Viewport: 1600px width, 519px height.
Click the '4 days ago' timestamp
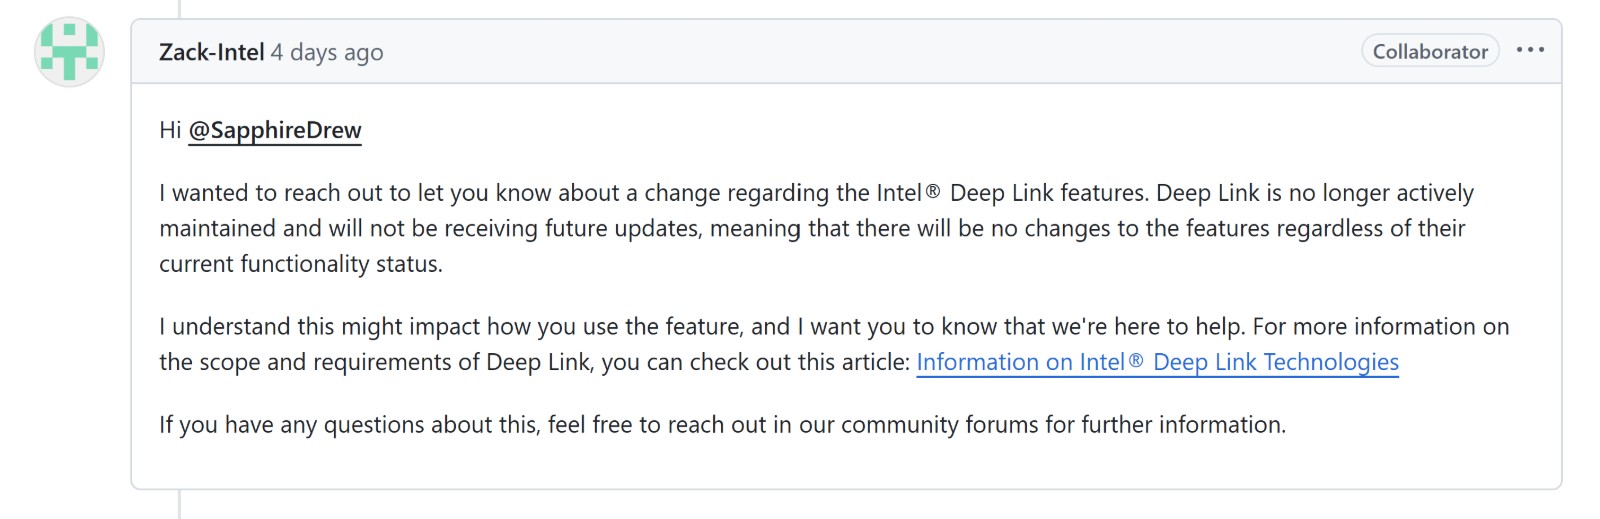click(x=327, y=52)
